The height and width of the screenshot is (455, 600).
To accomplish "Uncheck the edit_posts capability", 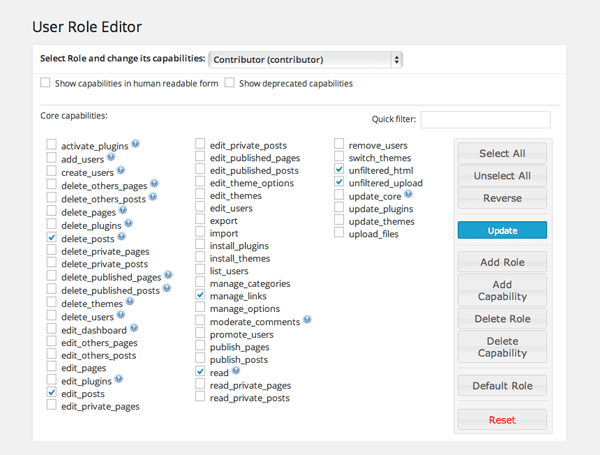I will (x=52, y=392).
